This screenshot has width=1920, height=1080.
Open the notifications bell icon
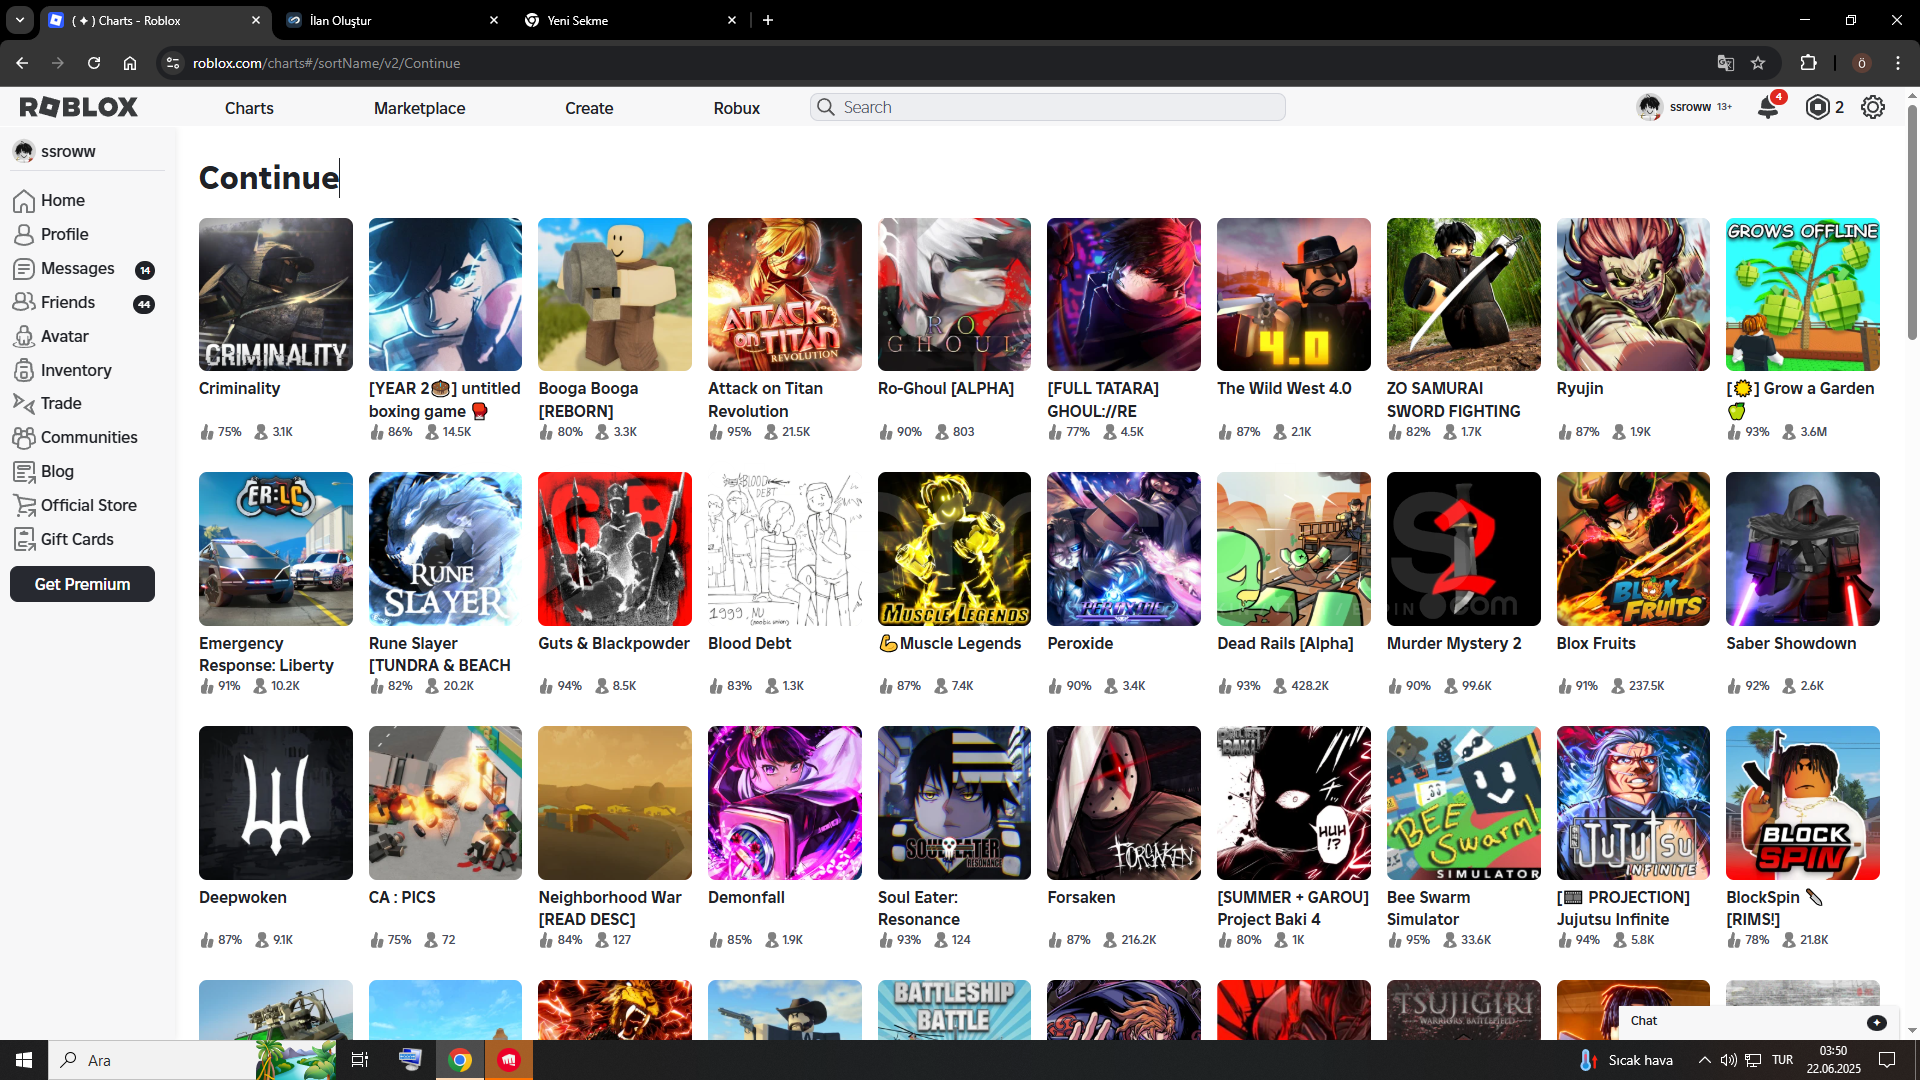click(1768, 107)
